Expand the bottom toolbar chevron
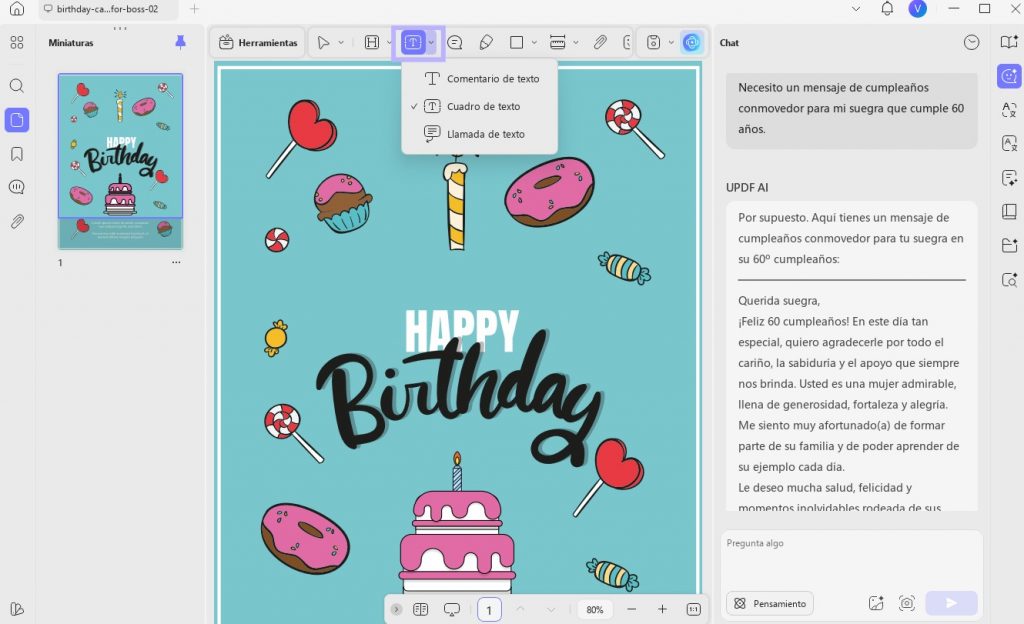The height and width of the screenshot is (624, 1024). pos(396,609)
